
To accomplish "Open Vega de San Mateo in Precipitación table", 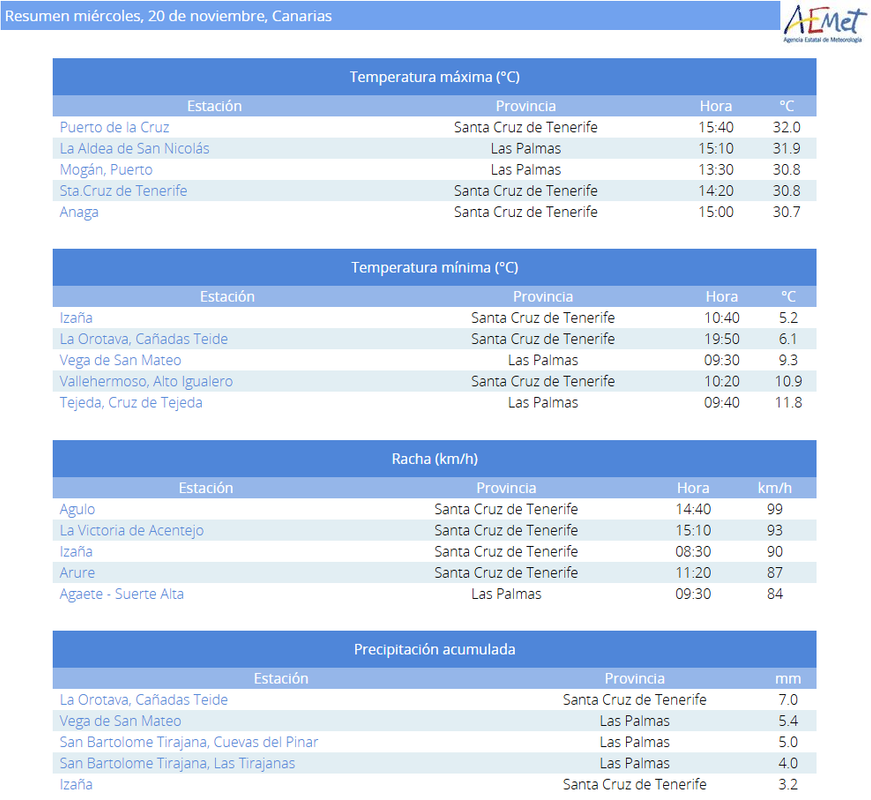I will (121, 721).
